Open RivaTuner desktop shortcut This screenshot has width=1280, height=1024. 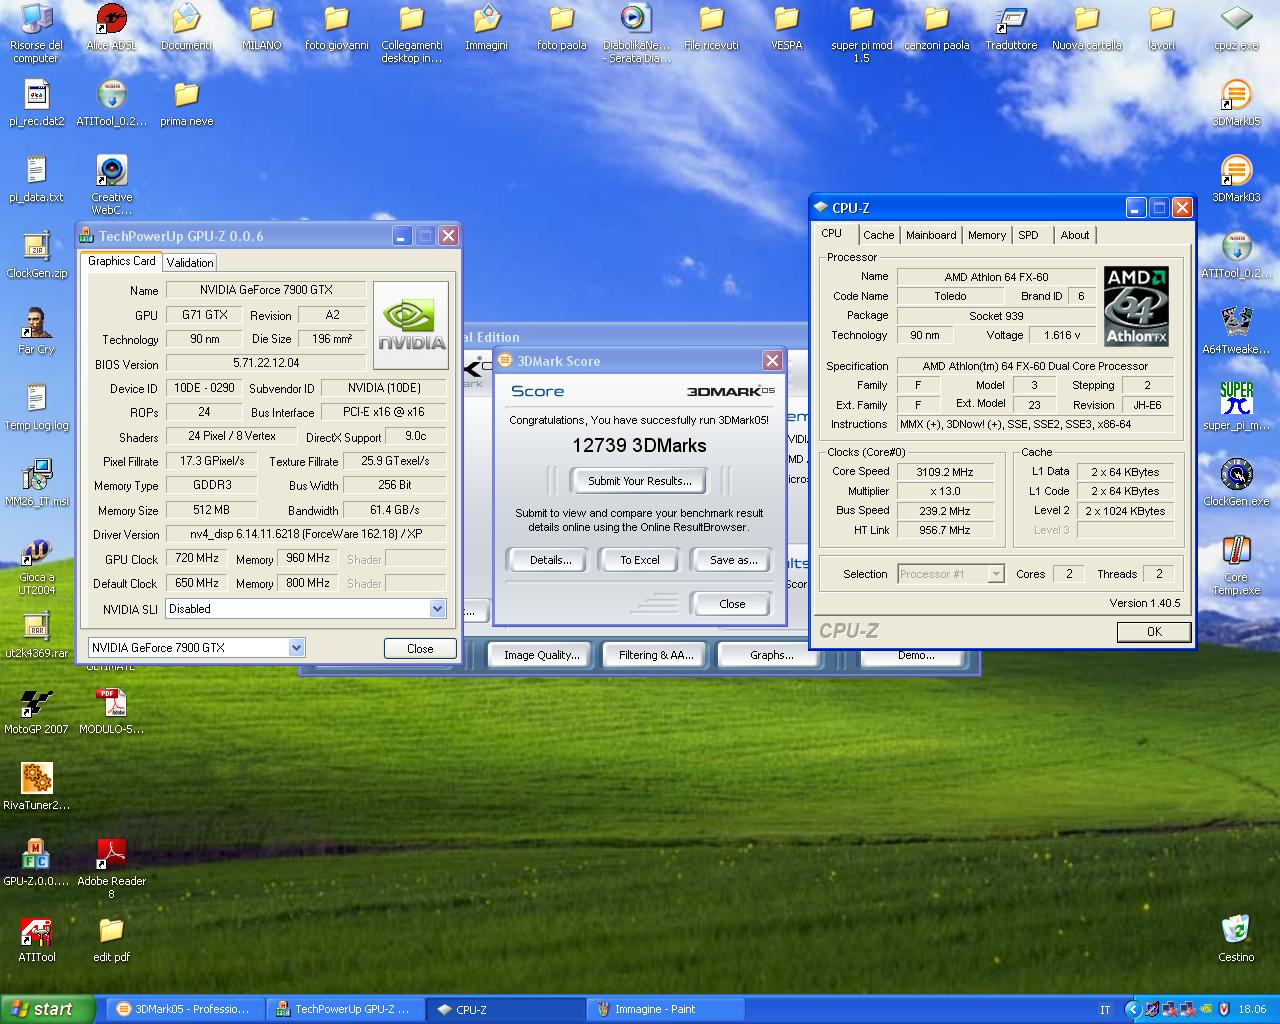(36, 788)
